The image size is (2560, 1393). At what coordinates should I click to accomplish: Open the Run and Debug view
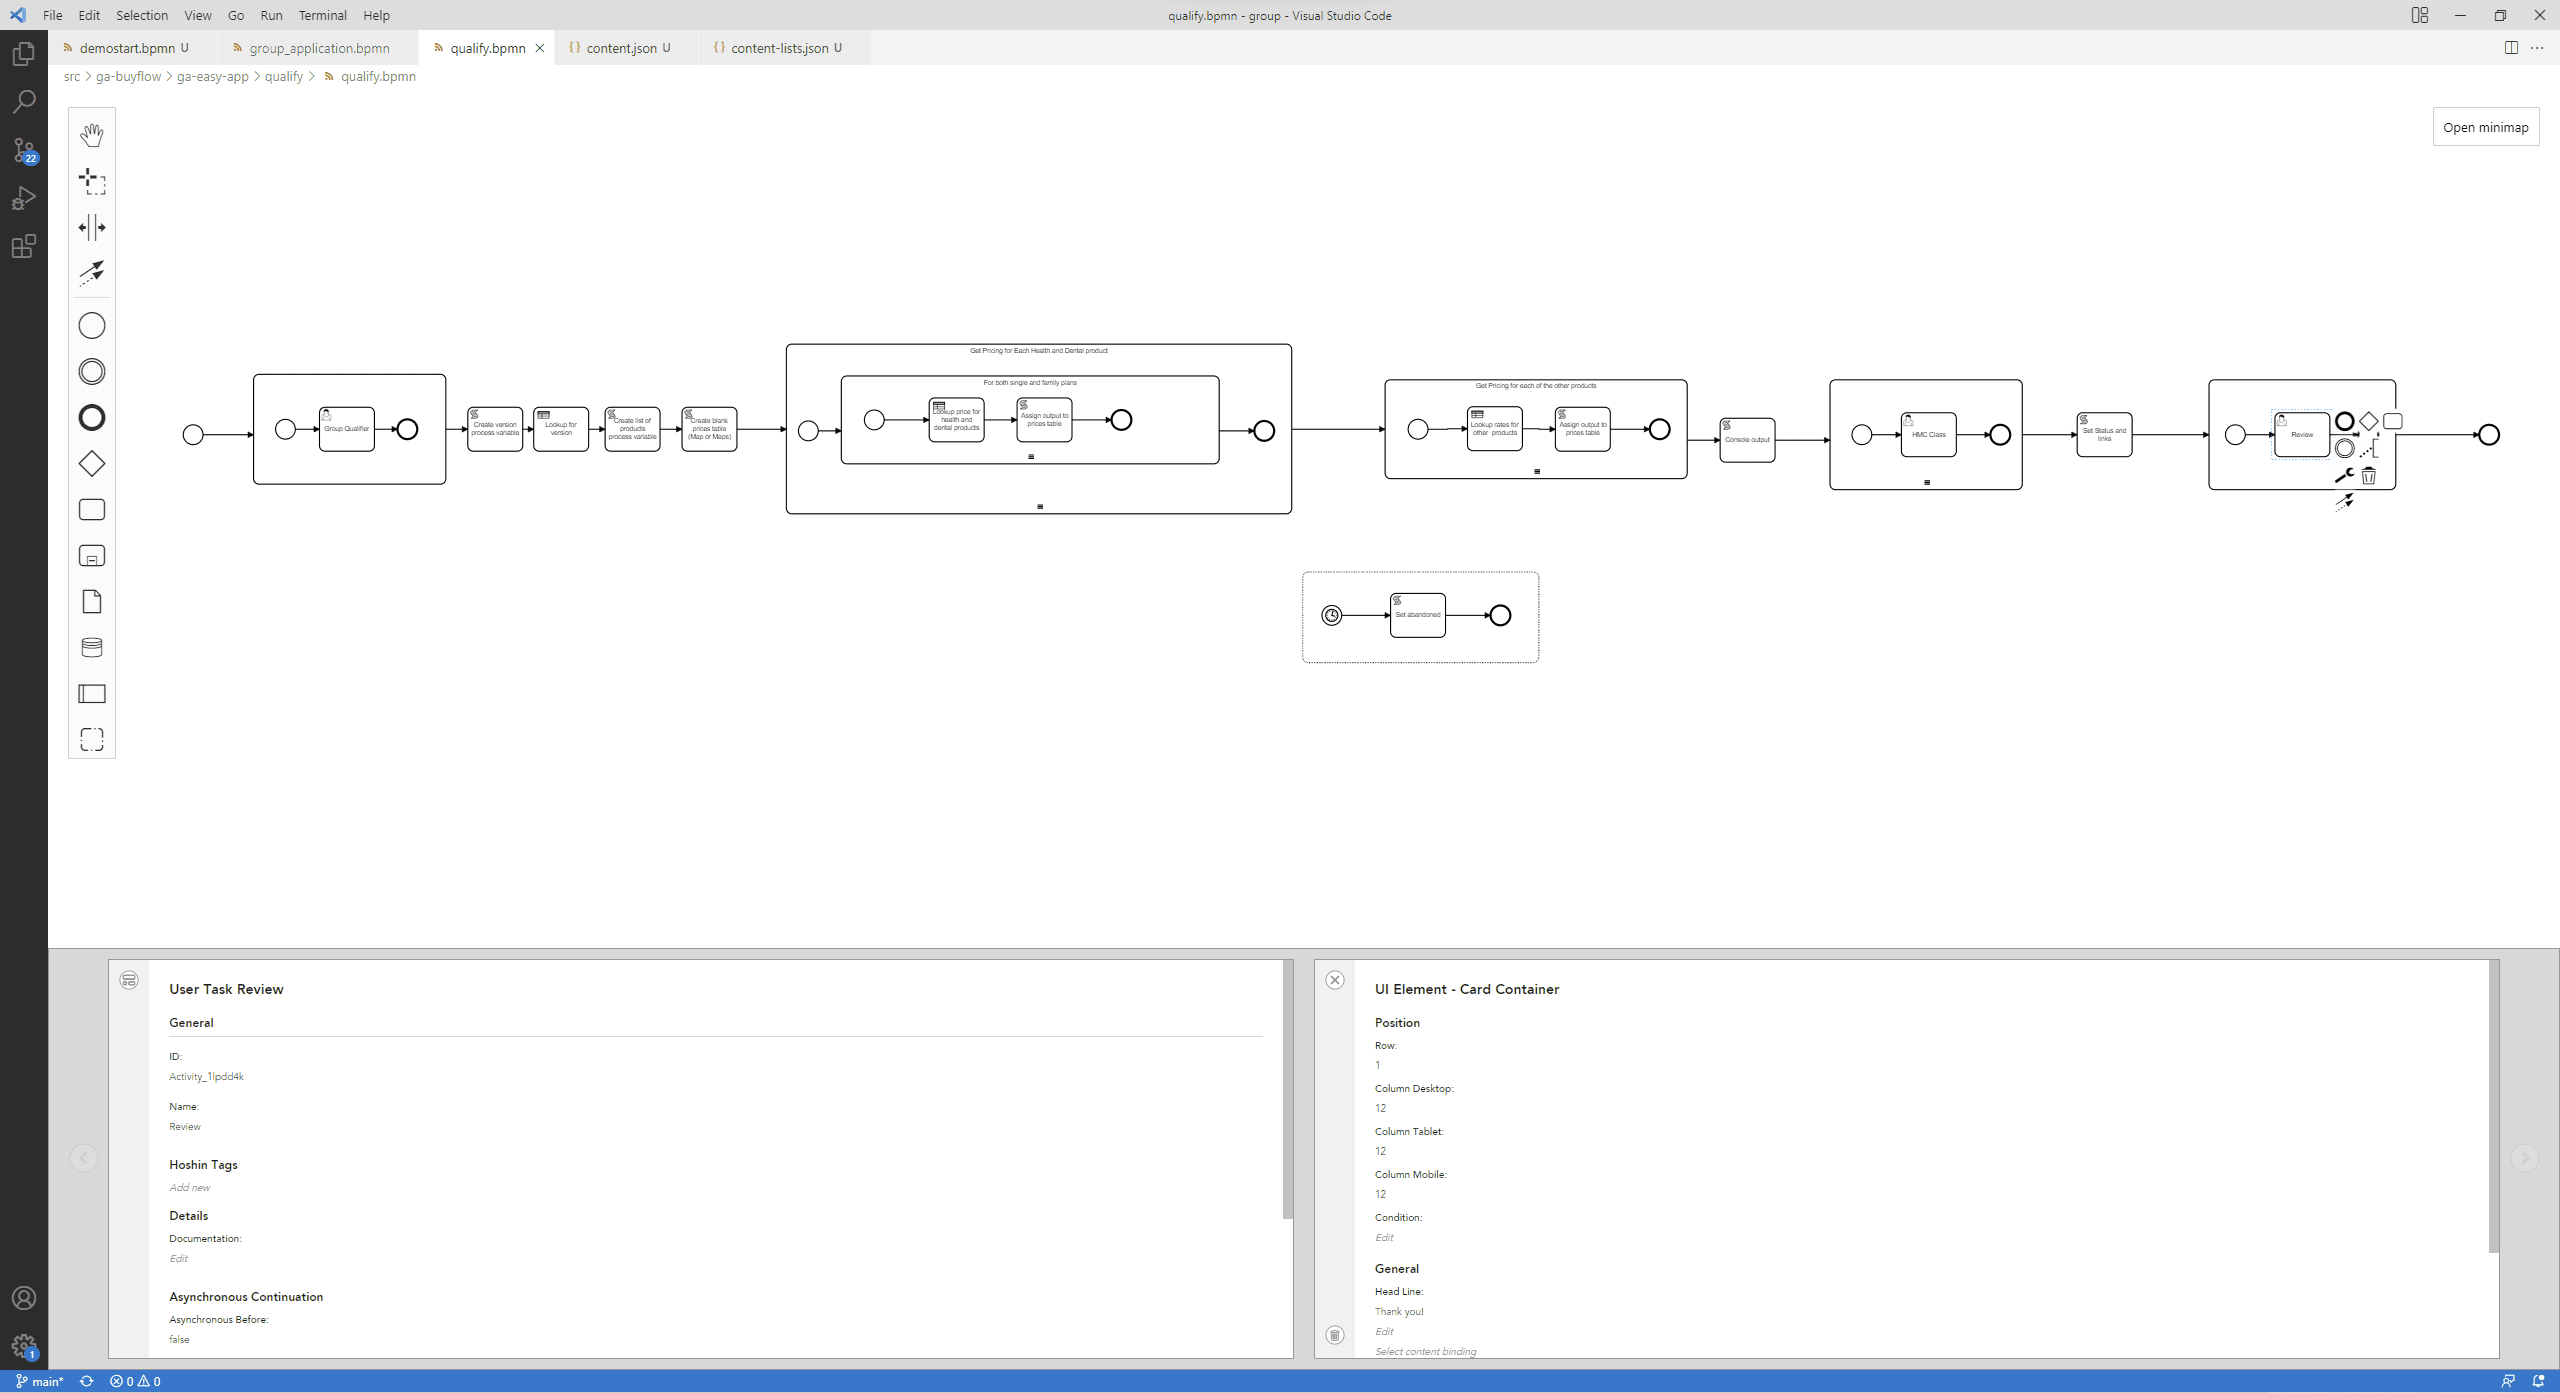point(24,198)
